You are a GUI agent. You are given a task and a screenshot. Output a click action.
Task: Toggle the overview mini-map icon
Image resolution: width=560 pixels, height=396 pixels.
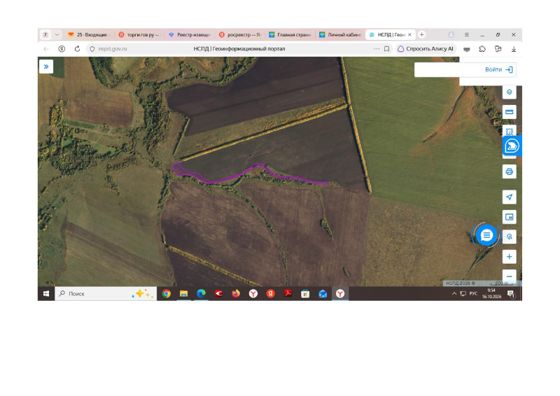click(x=509, y=217)
